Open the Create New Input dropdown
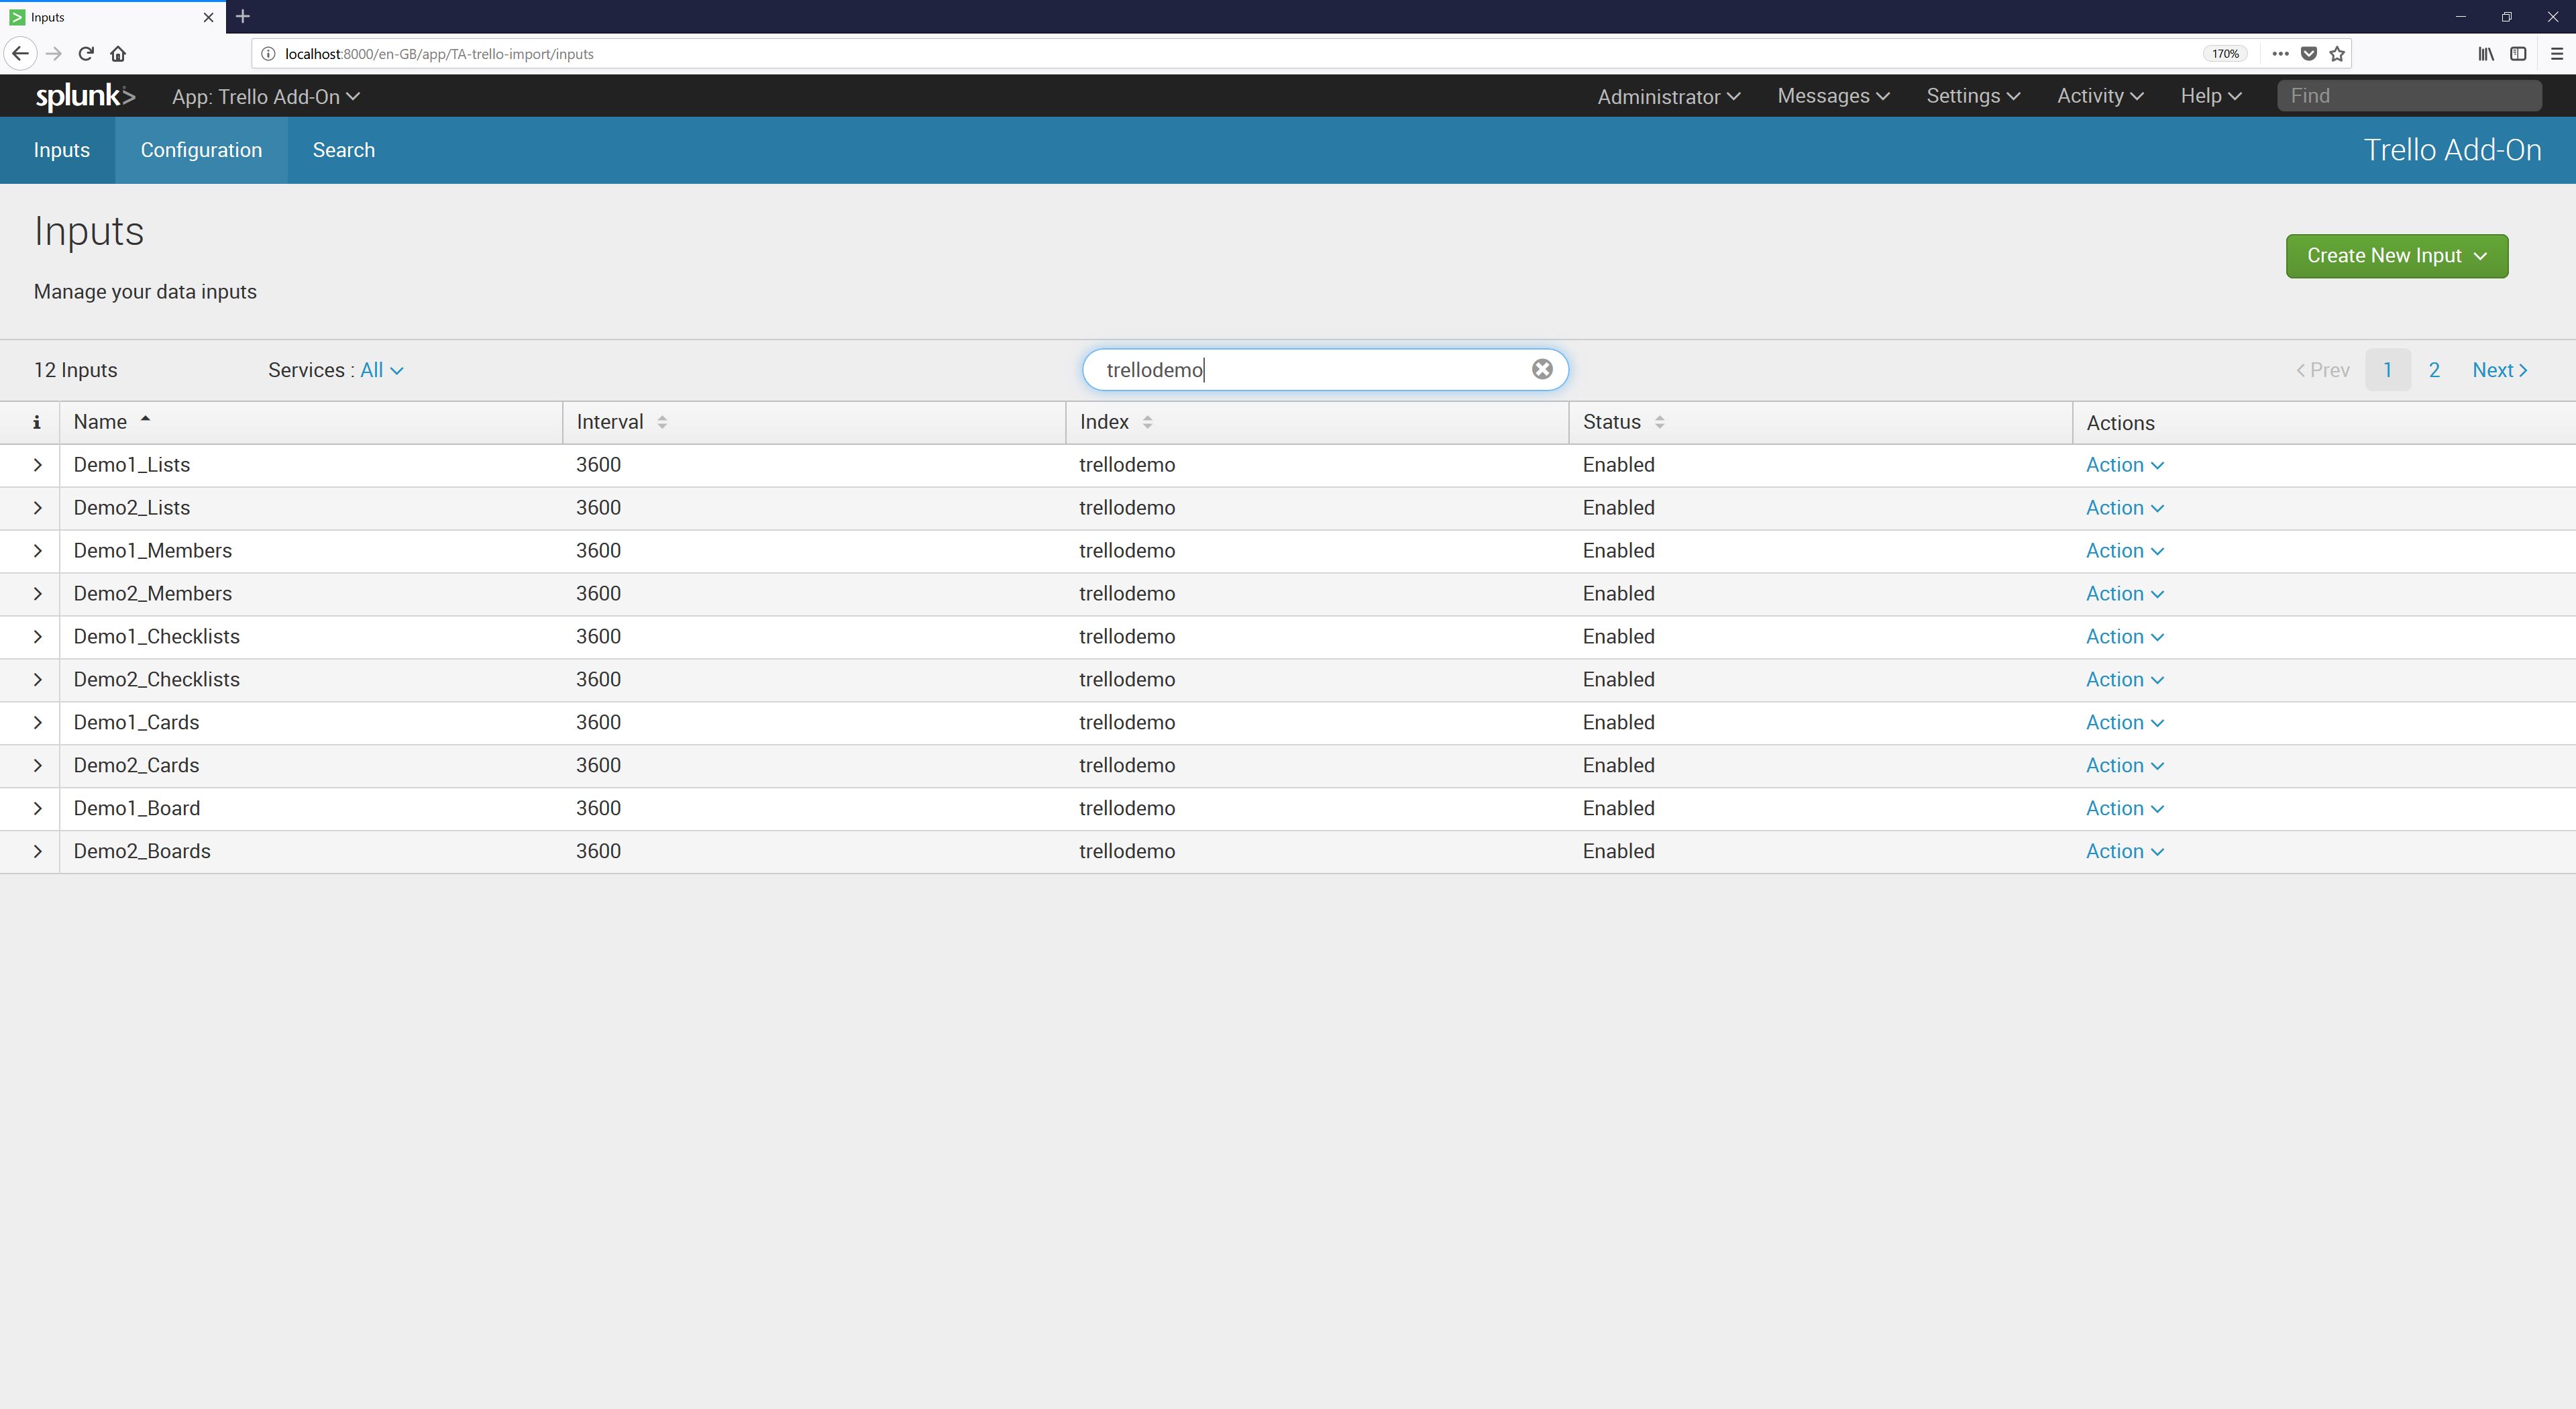Image resolution: width=2576 pixels, height=1409 pixels. point(2396,256)
